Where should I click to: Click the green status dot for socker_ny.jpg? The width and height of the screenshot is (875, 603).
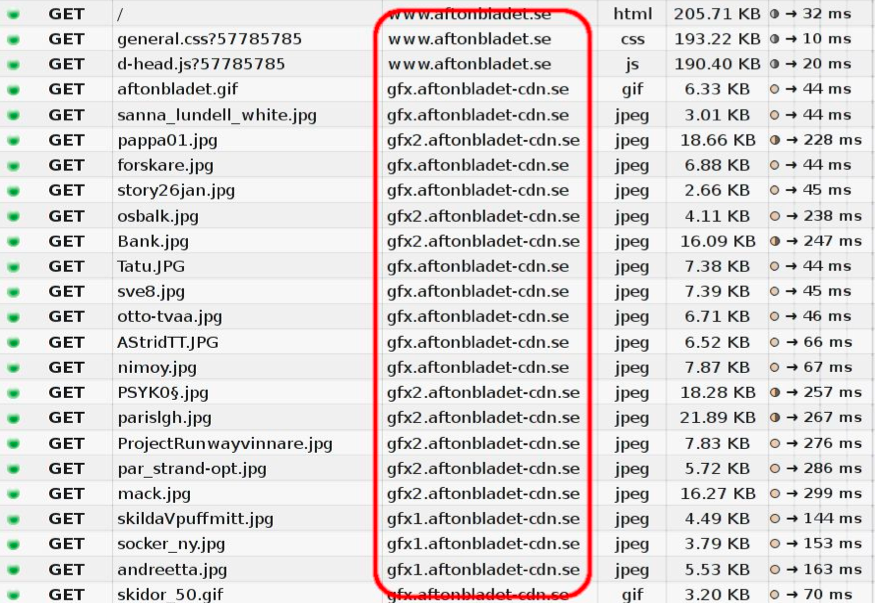(x=13, y=544)
